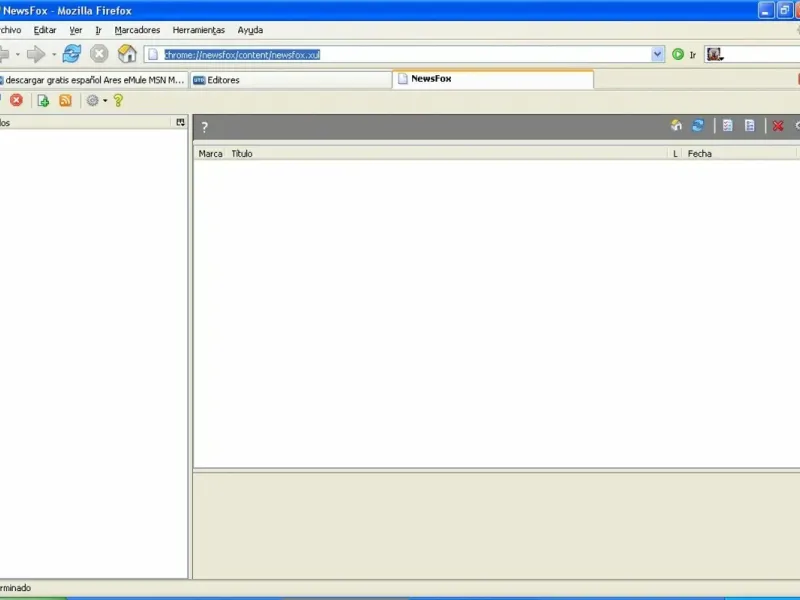
Task: Click the gray stop loading button
Action: (x=99, y=54)
